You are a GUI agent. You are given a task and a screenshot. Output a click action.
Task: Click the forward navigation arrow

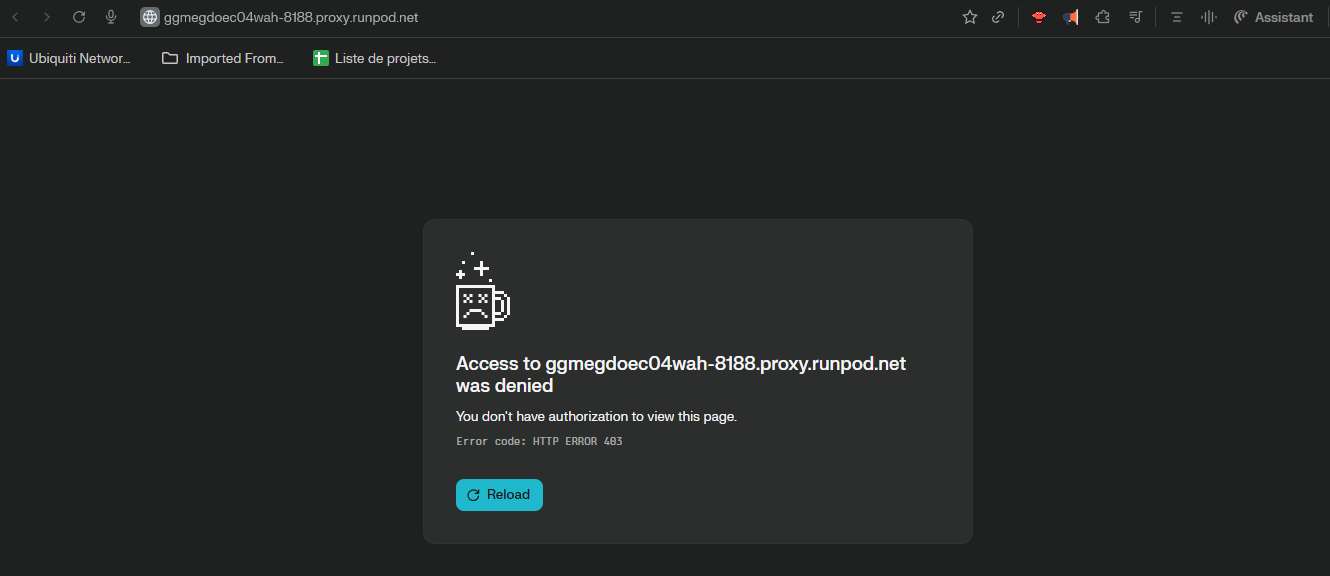point(46,17)
